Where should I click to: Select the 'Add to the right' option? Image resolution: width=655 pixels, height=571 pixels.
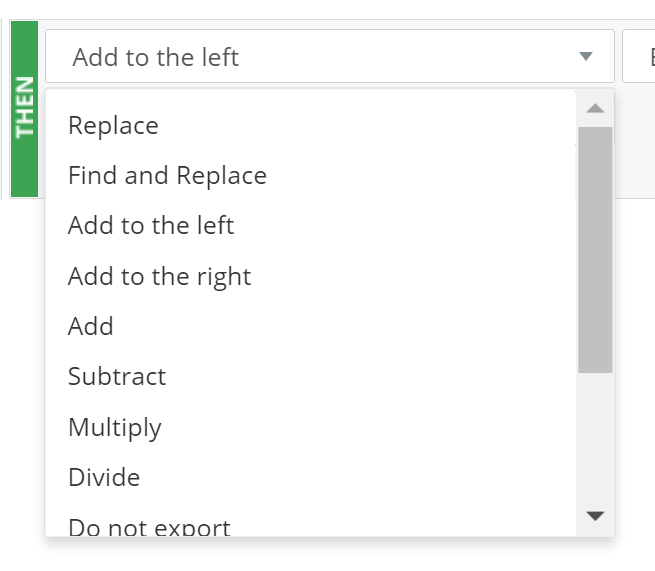[310, 276]
